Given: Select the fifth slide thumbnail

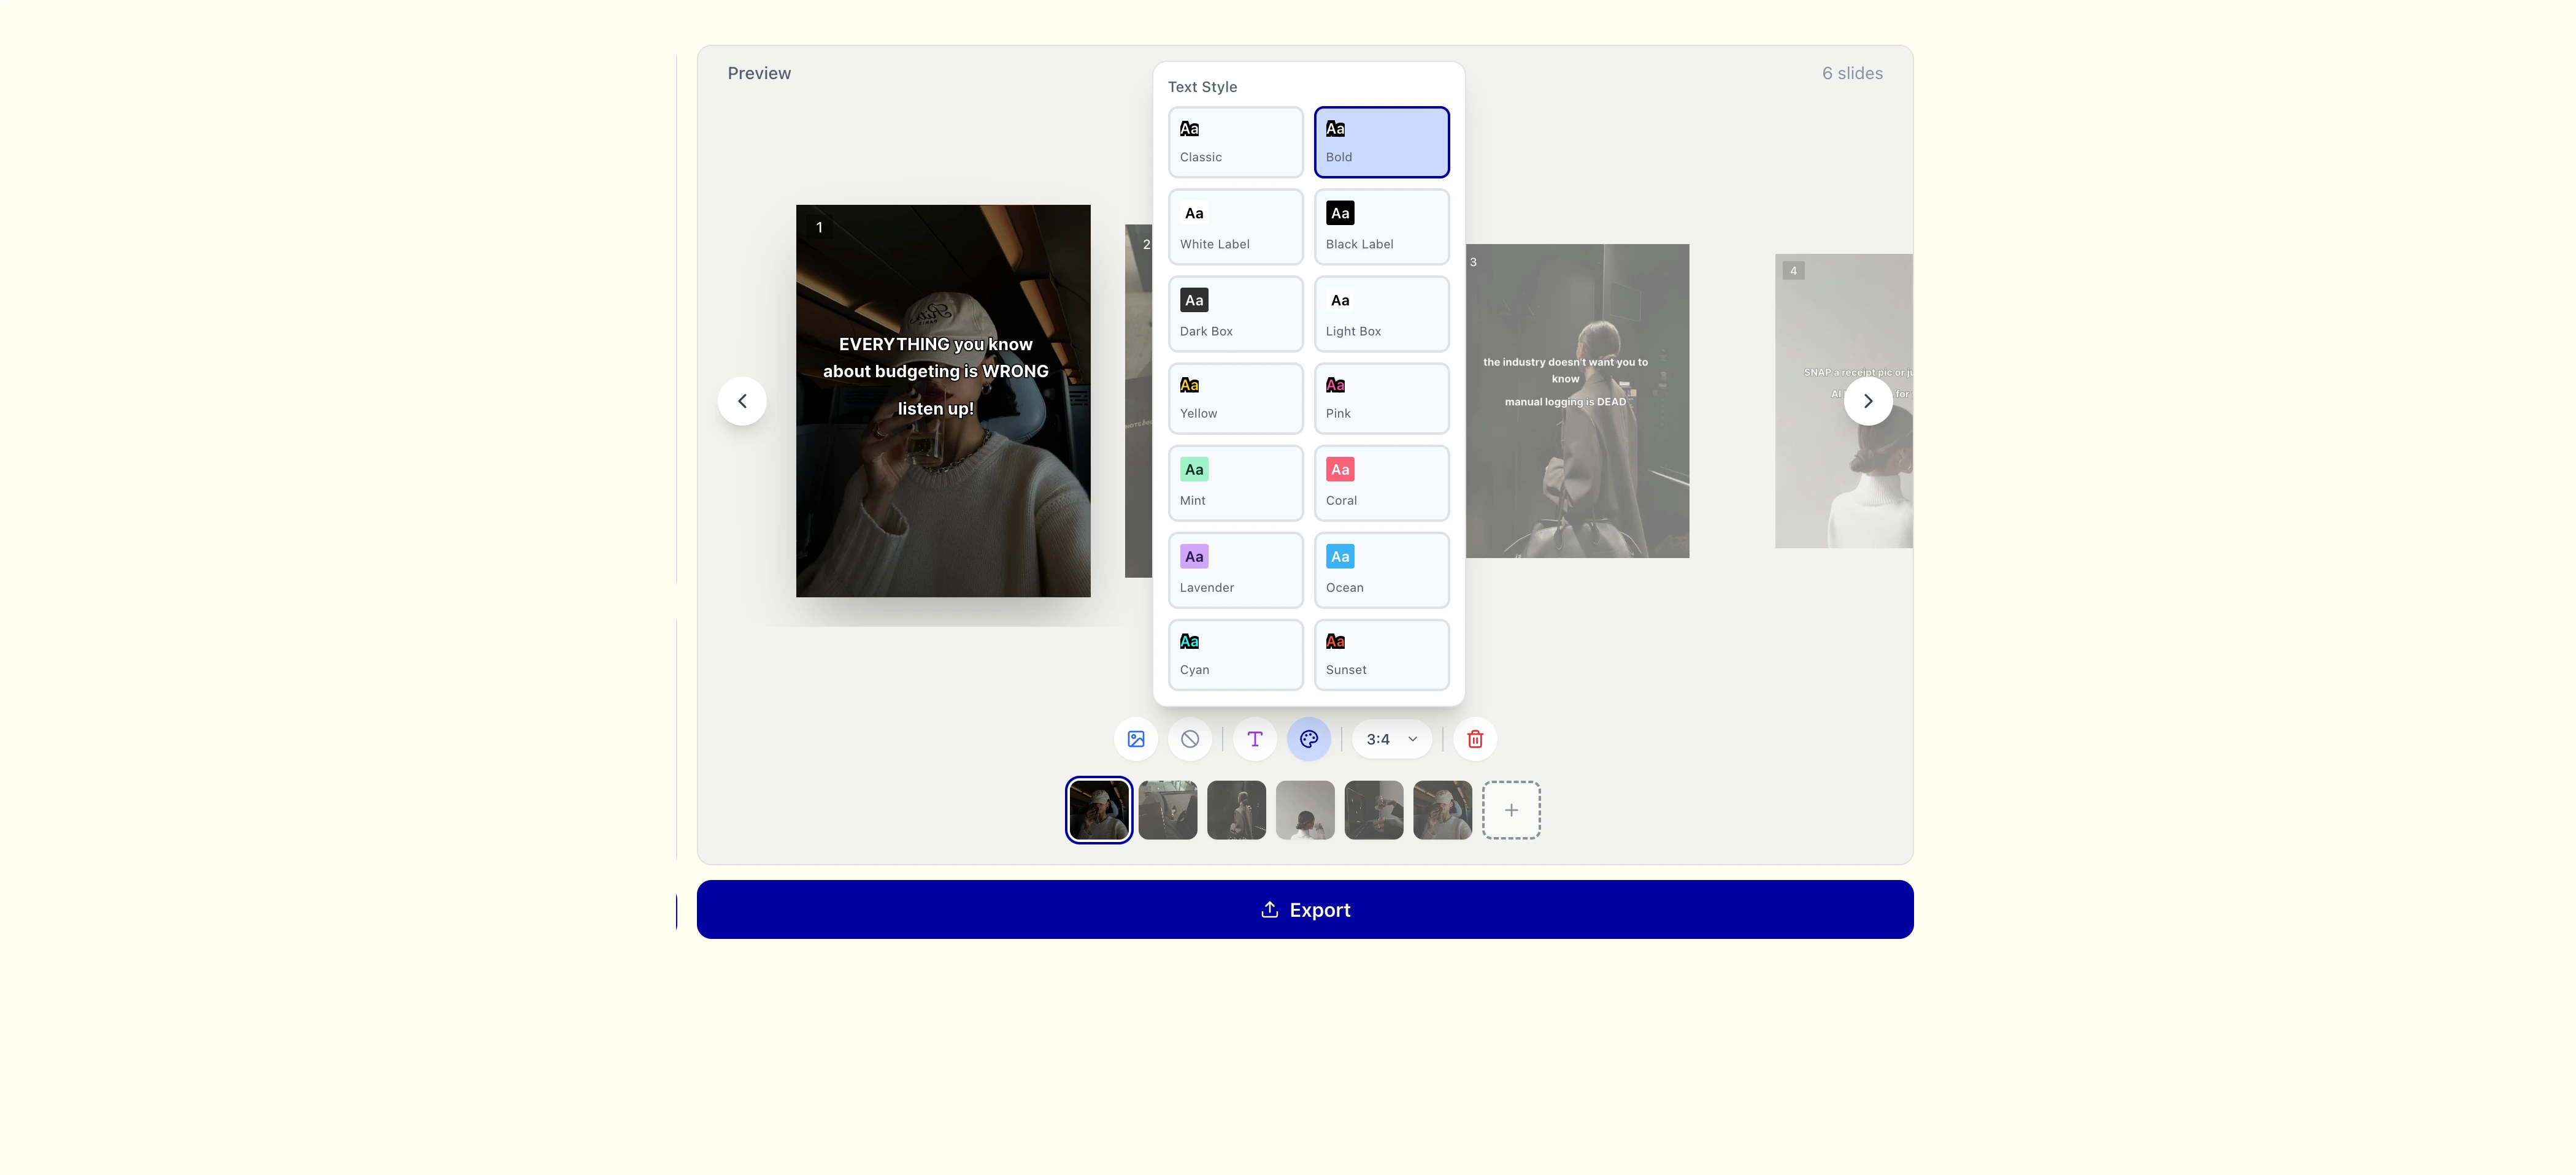Looking at the screenshot, I should [x=1374, y=810].
